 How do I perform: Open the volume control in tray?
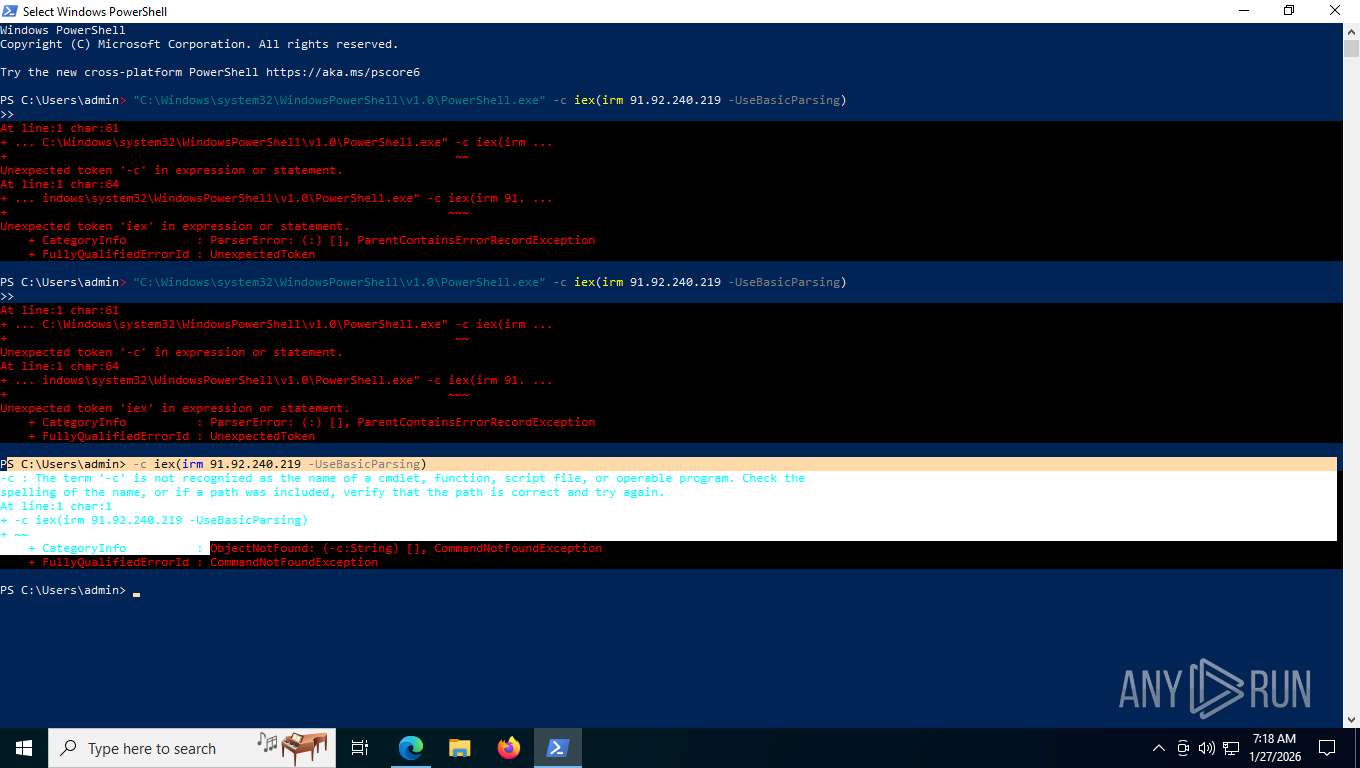(1207, 748)
